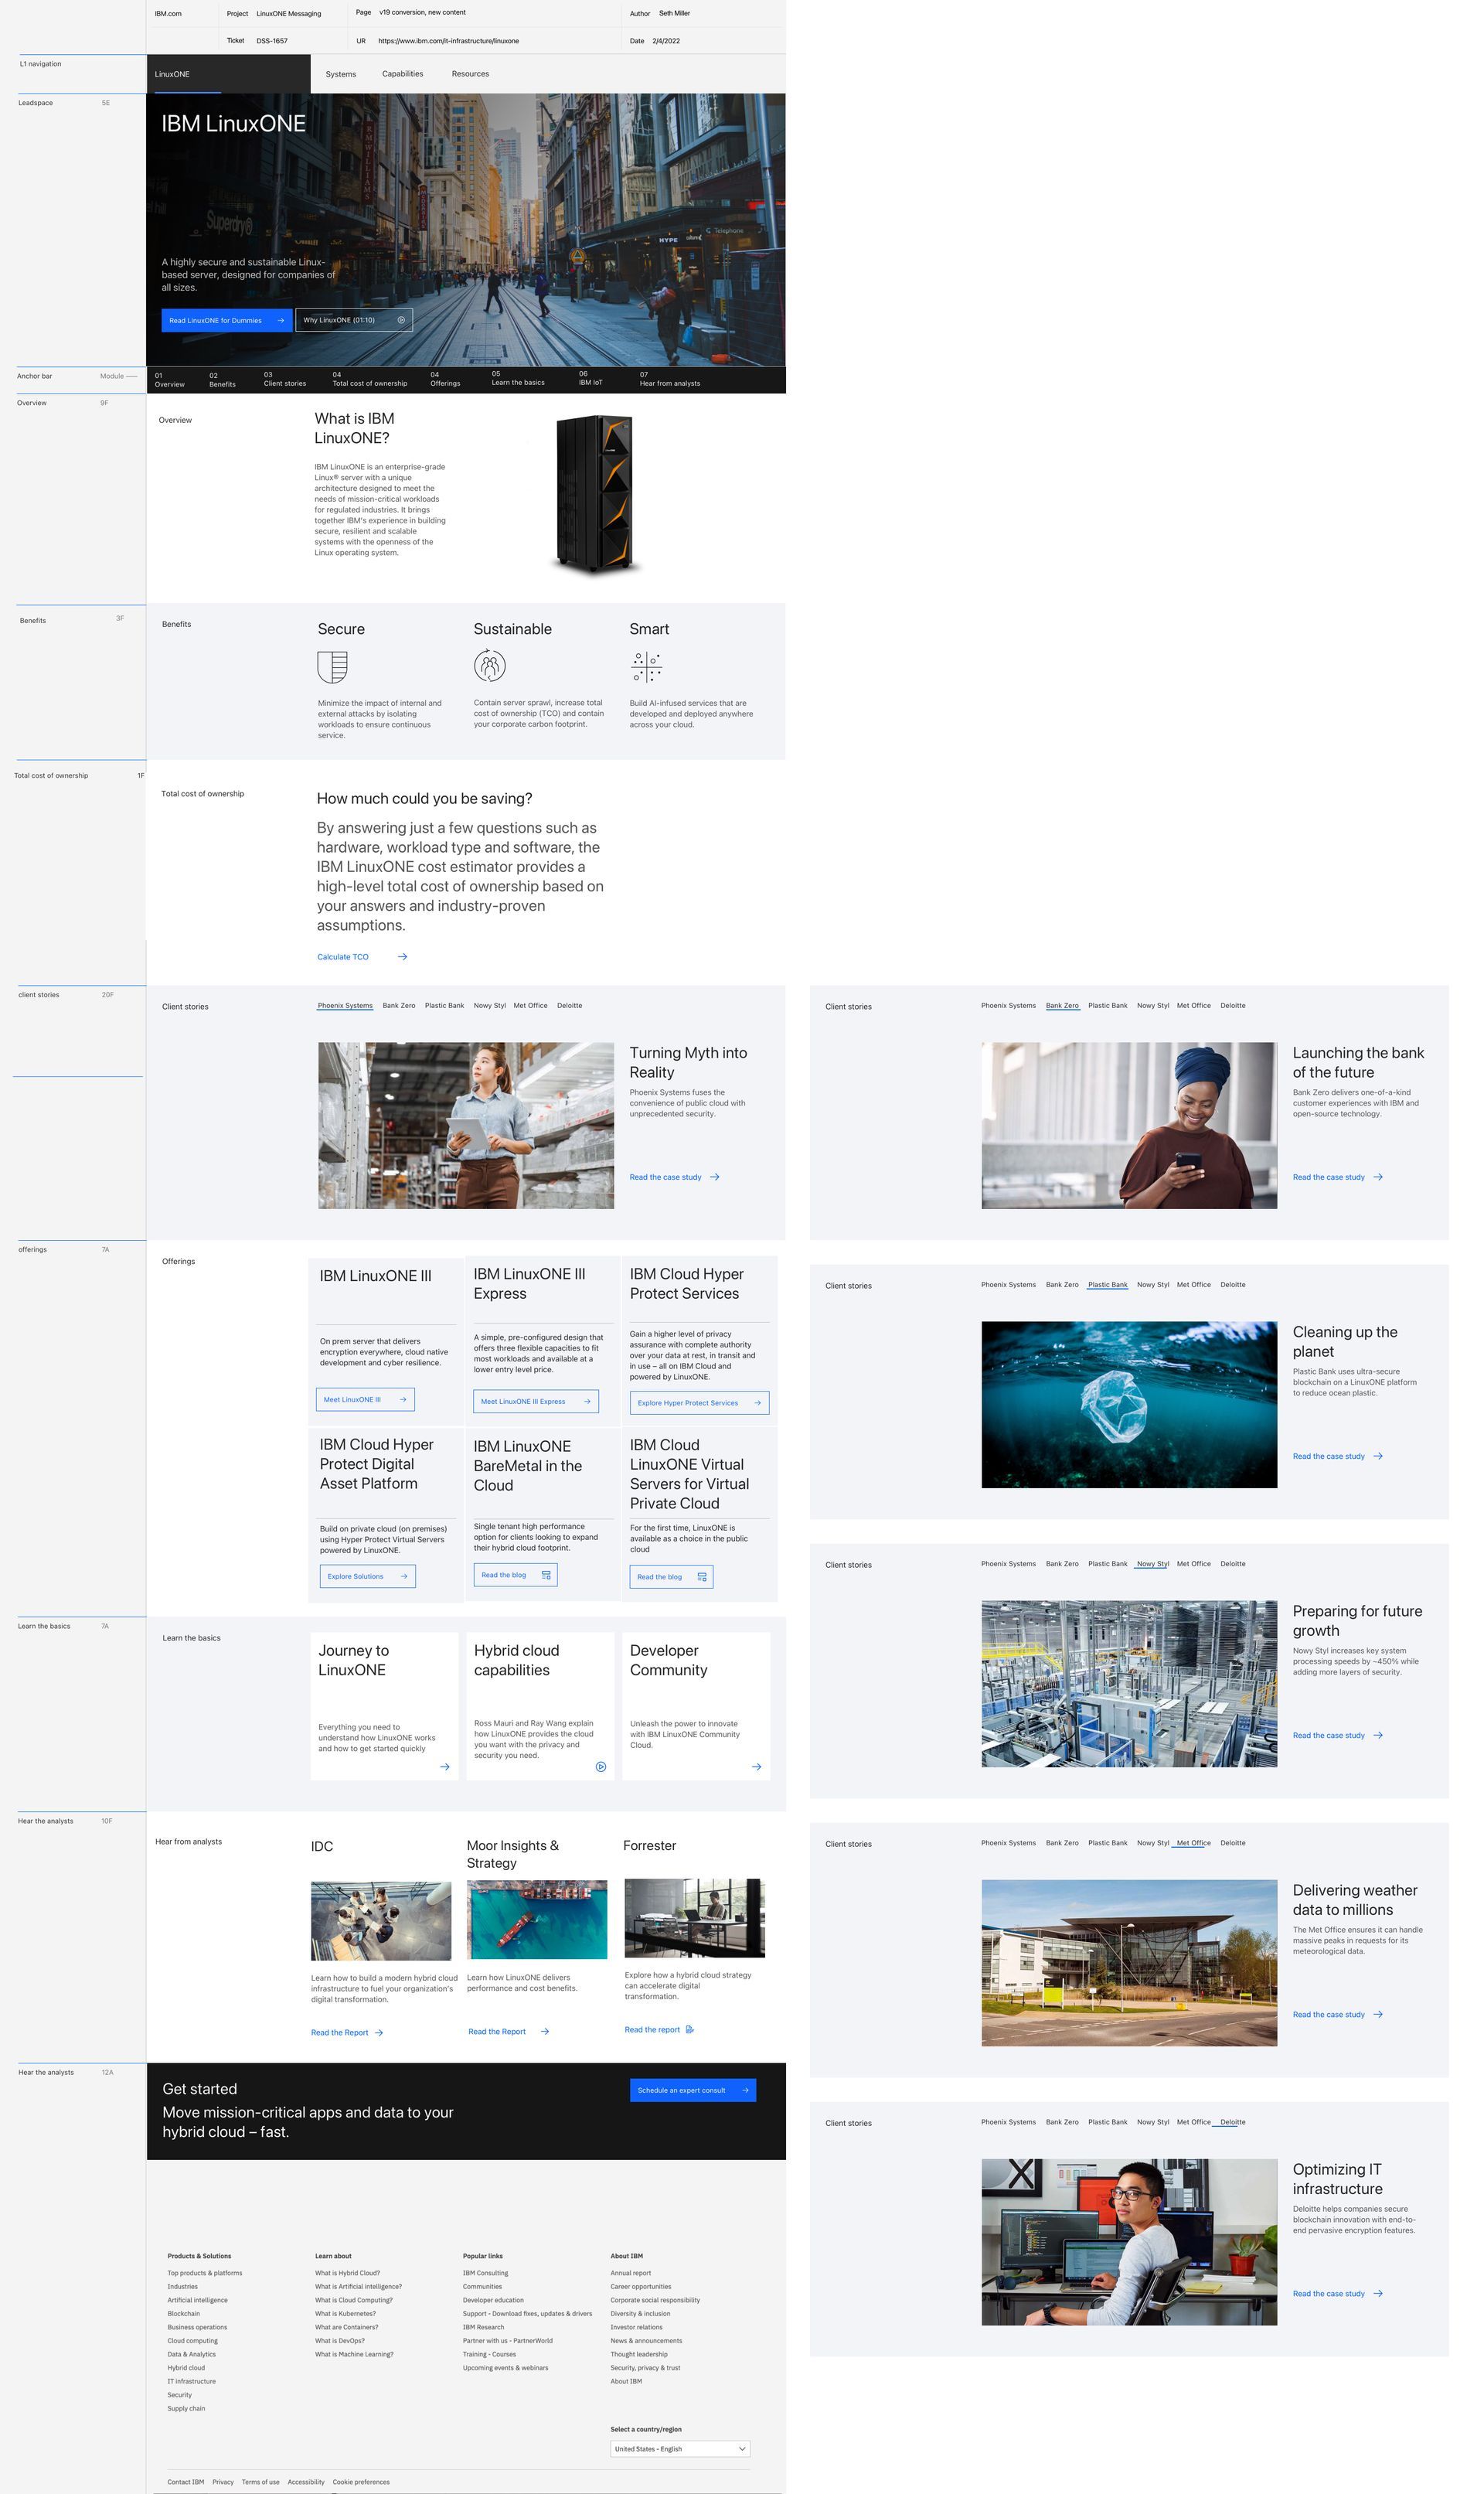The image size is (1484, 2494).
Task: Click the Upcoming events & webinars footer link
Action: [x=505, y=2368]
